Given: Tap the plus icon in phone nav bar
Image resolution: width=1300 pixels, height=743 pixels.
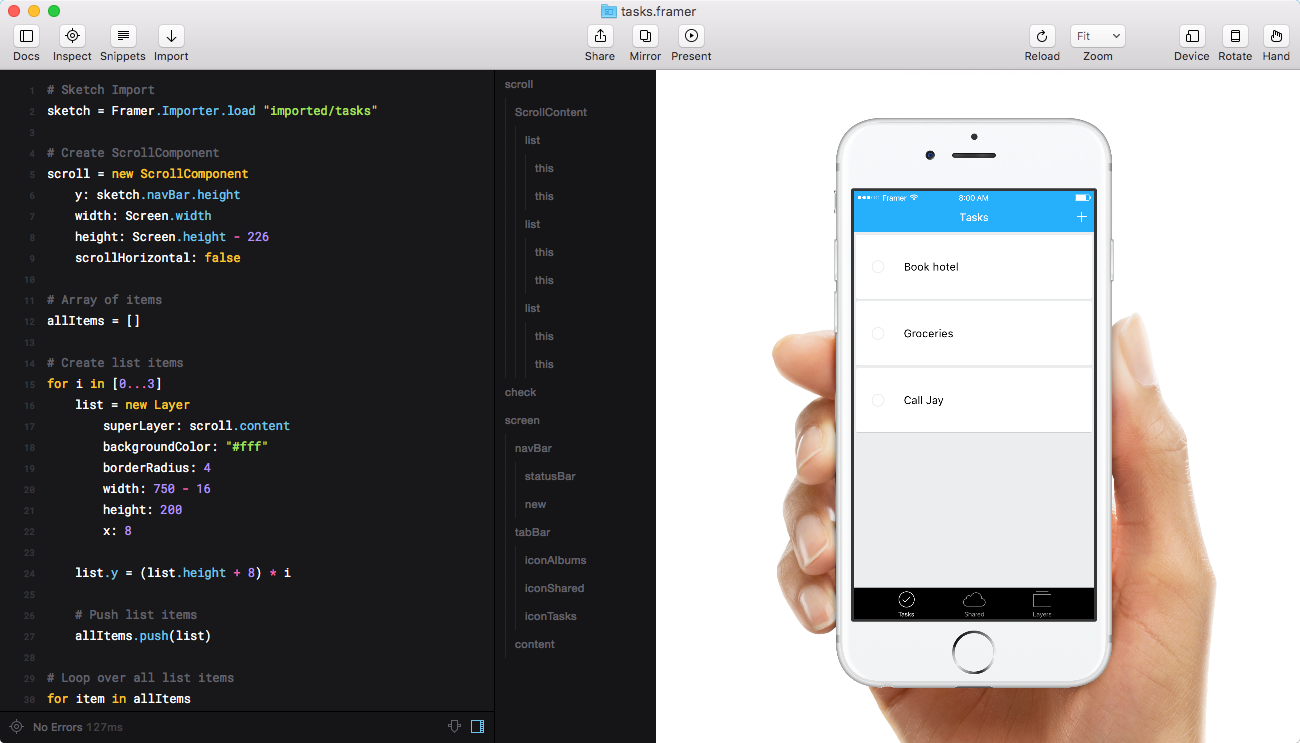Looking at the screenshot, I should point(1081,217).
